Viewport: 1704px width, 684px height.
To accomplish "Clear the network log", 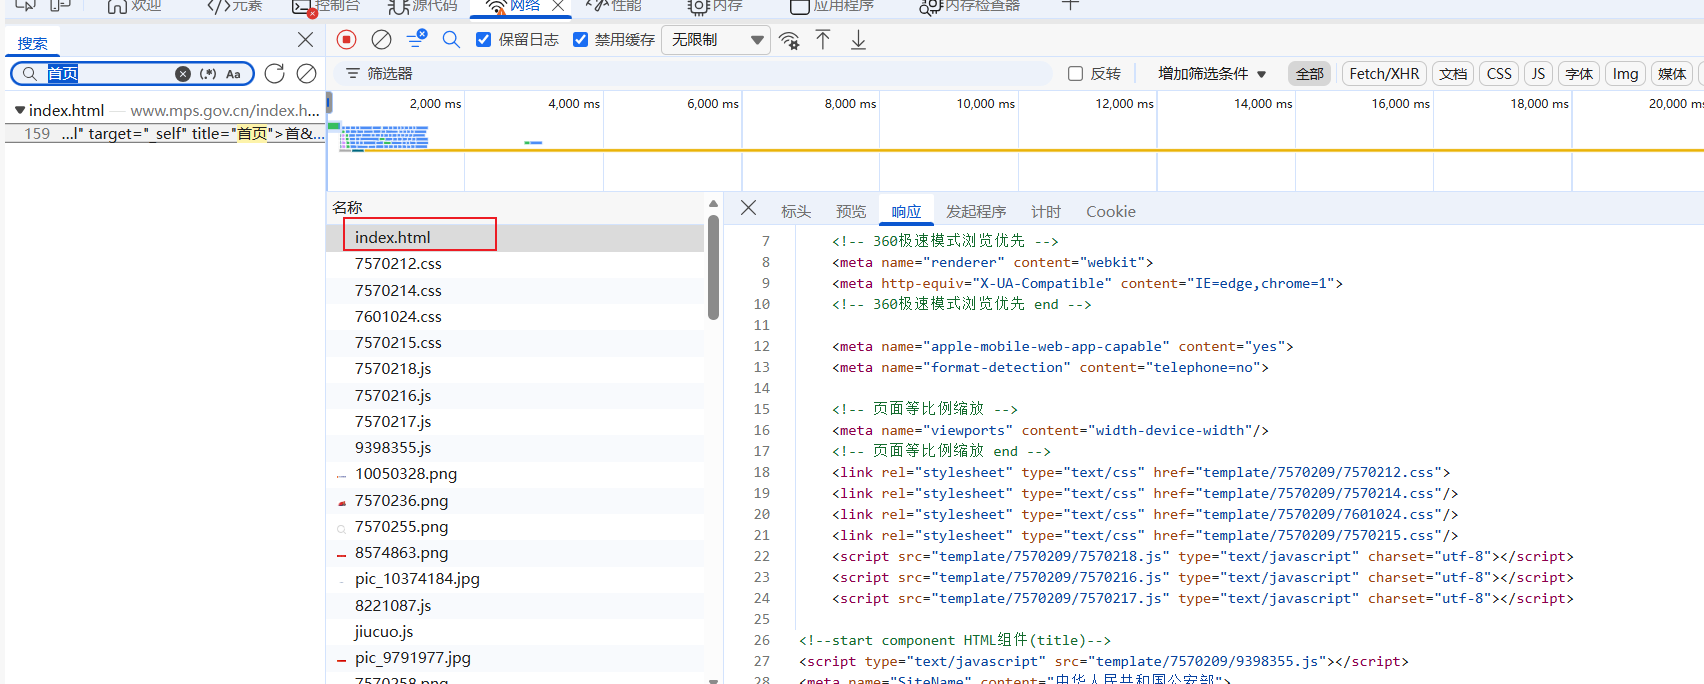I will (381, 40).
